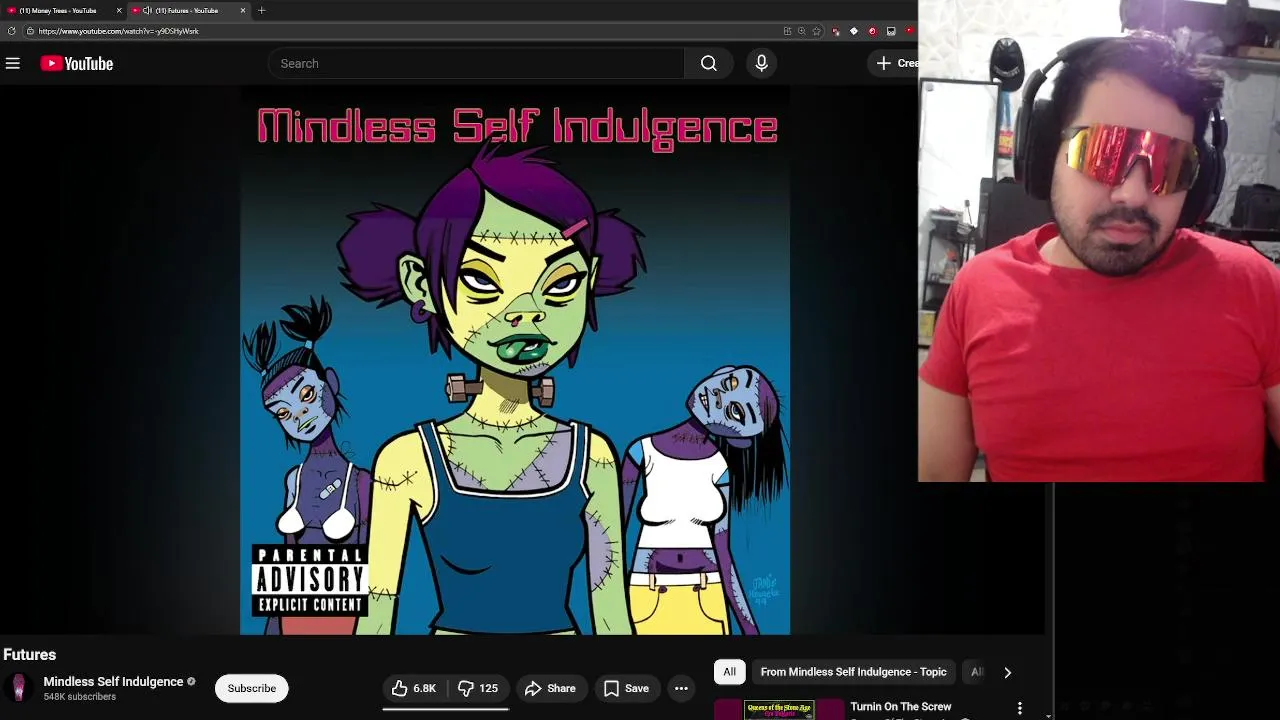Close the Money Trees browser tab
Viewport: 1280px width, 720px height.
[x=119, y=10]
